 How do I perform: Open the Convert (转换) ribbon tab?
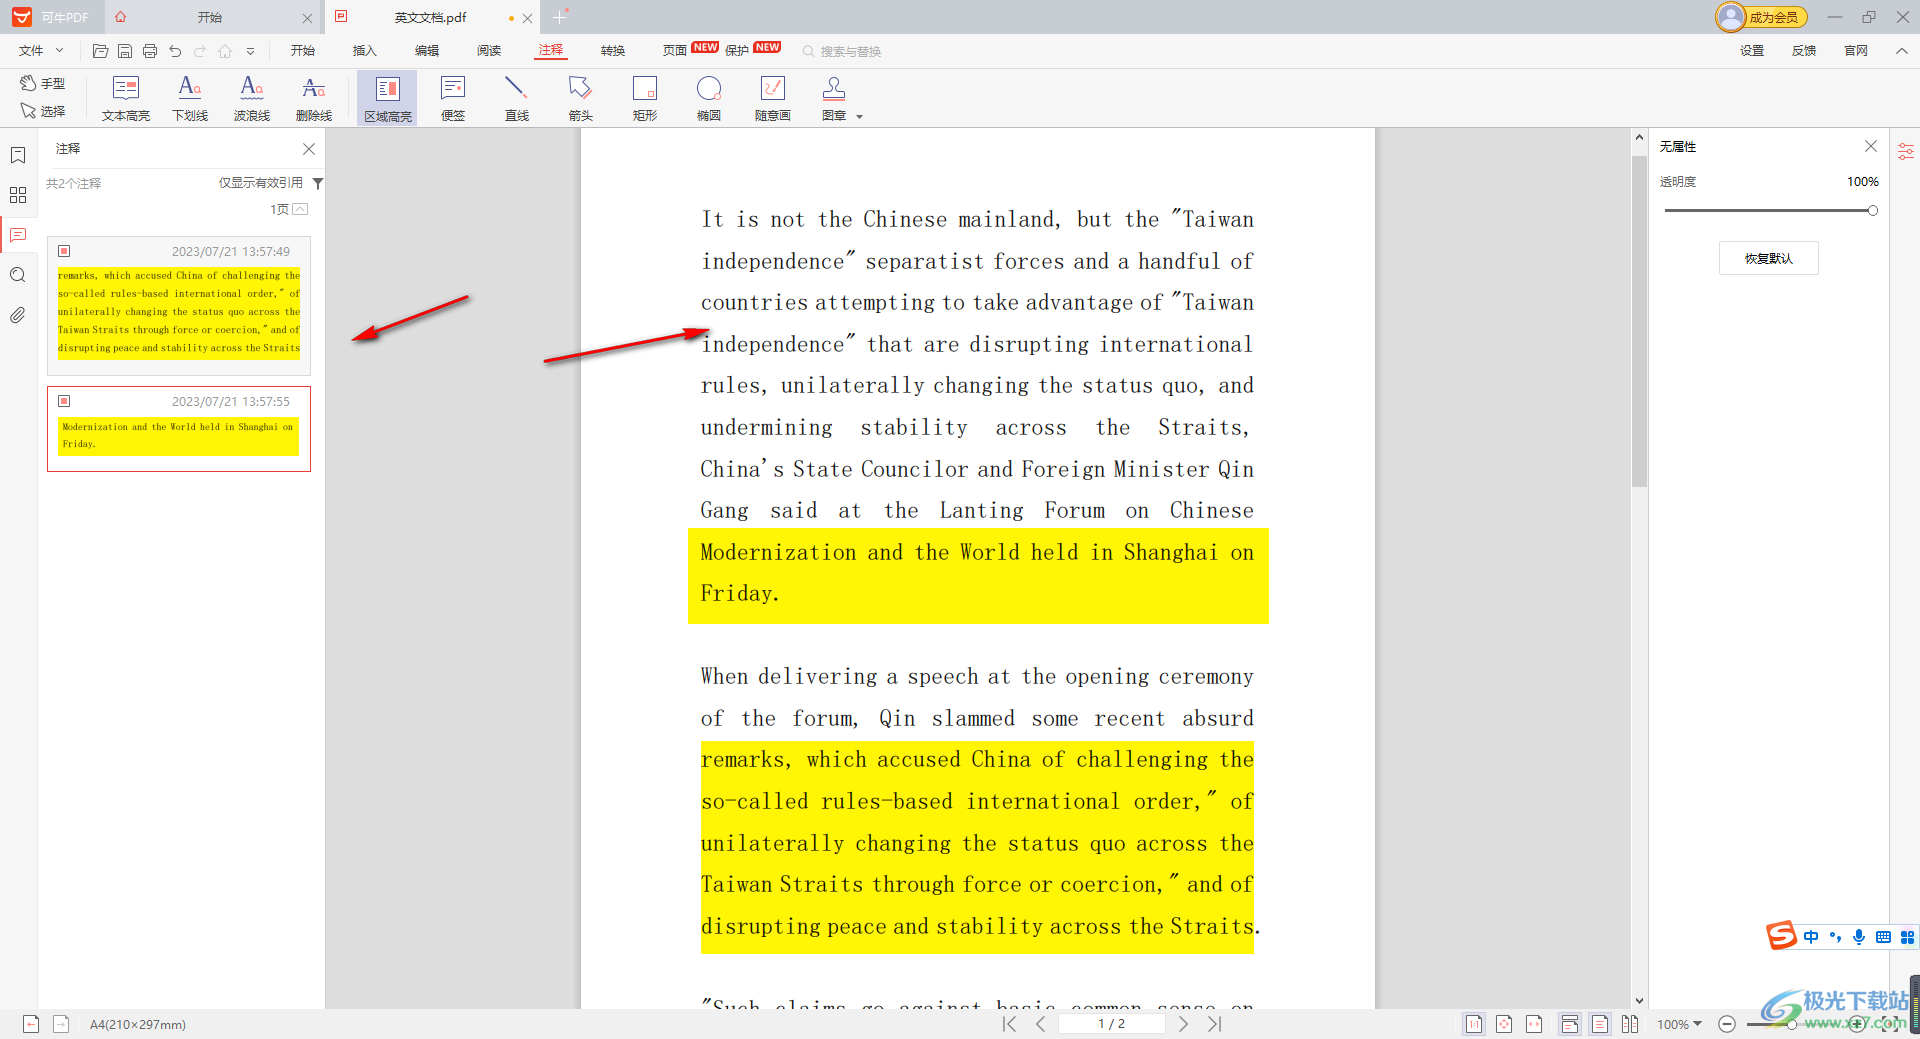click(613, 51)
